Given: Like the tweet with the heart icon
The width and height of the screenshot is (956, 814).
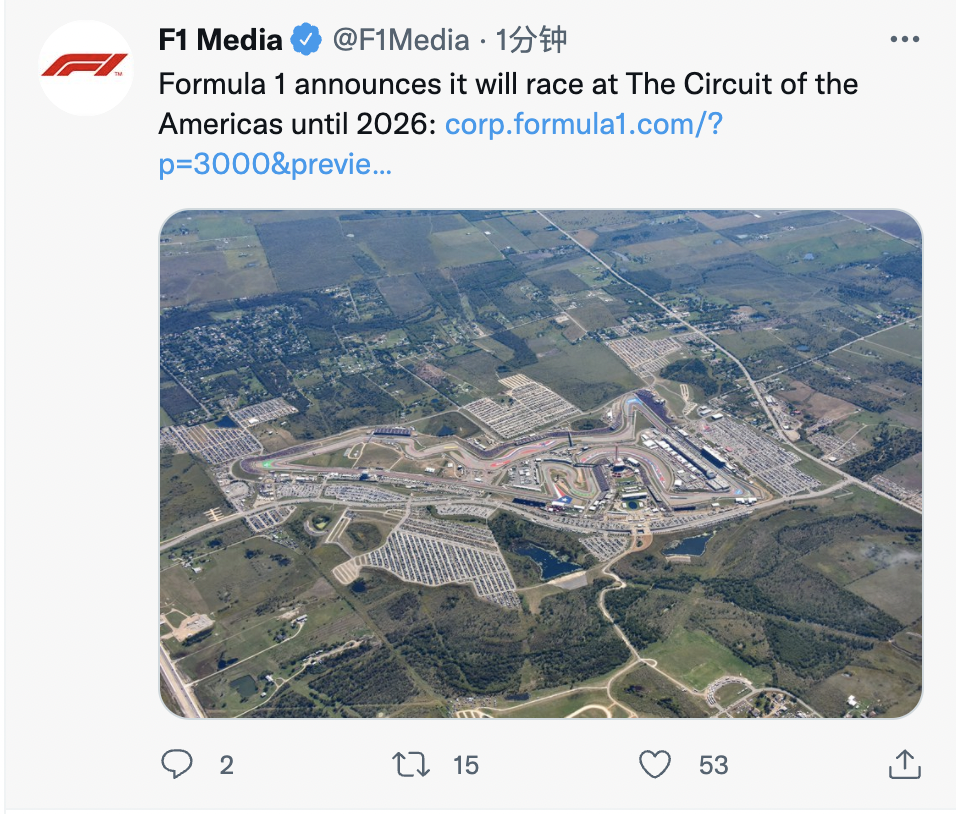Looking at the screenshot, I should 655,765.
